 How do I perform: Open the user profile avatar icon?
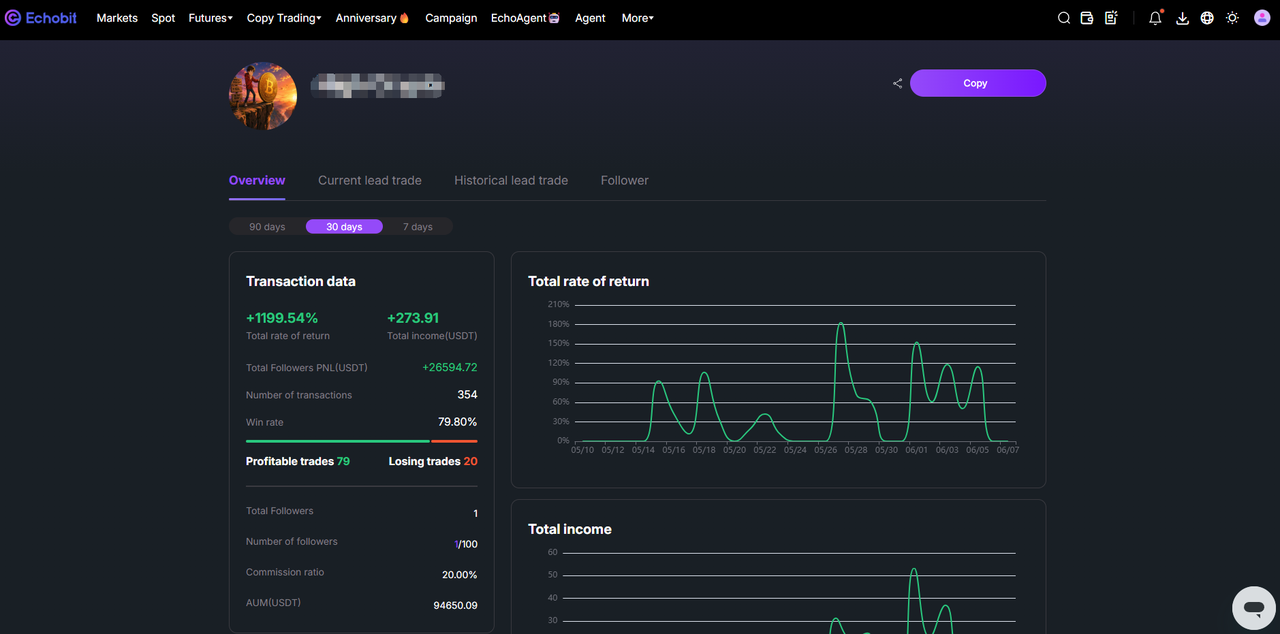click(1261, 18)
